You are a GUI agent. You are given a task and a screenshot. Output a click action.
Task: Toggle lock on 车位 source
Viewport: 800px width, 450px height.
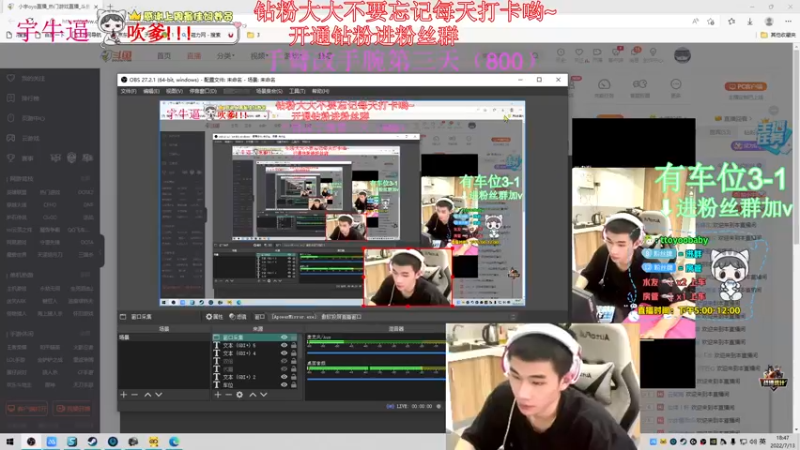(293, 385)
